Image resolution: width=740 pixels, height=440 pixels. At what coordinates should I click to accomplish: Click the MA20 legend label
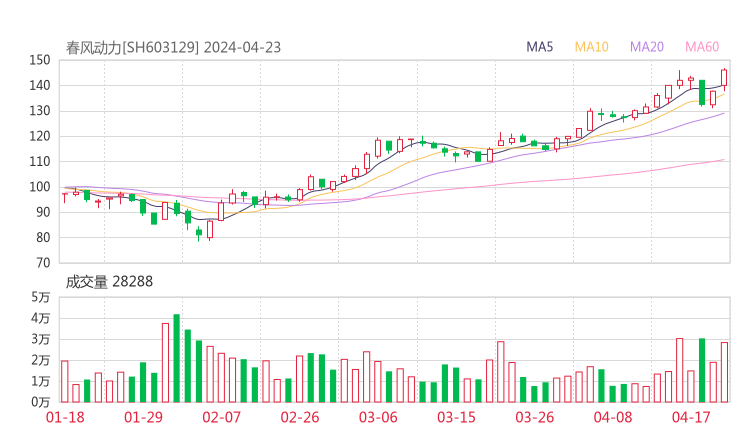[x=647, y=47]
